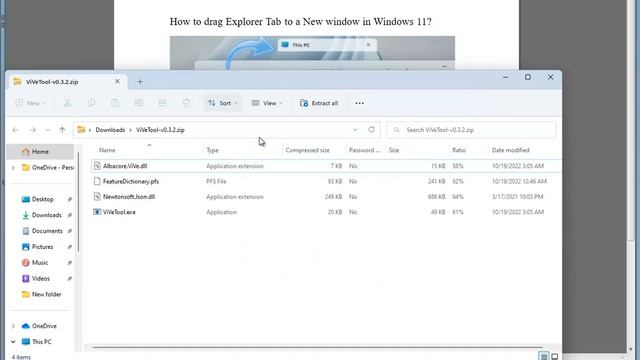Add a new Explorer tab
Screen dimensions: 640x360
(x=140, y=82)
